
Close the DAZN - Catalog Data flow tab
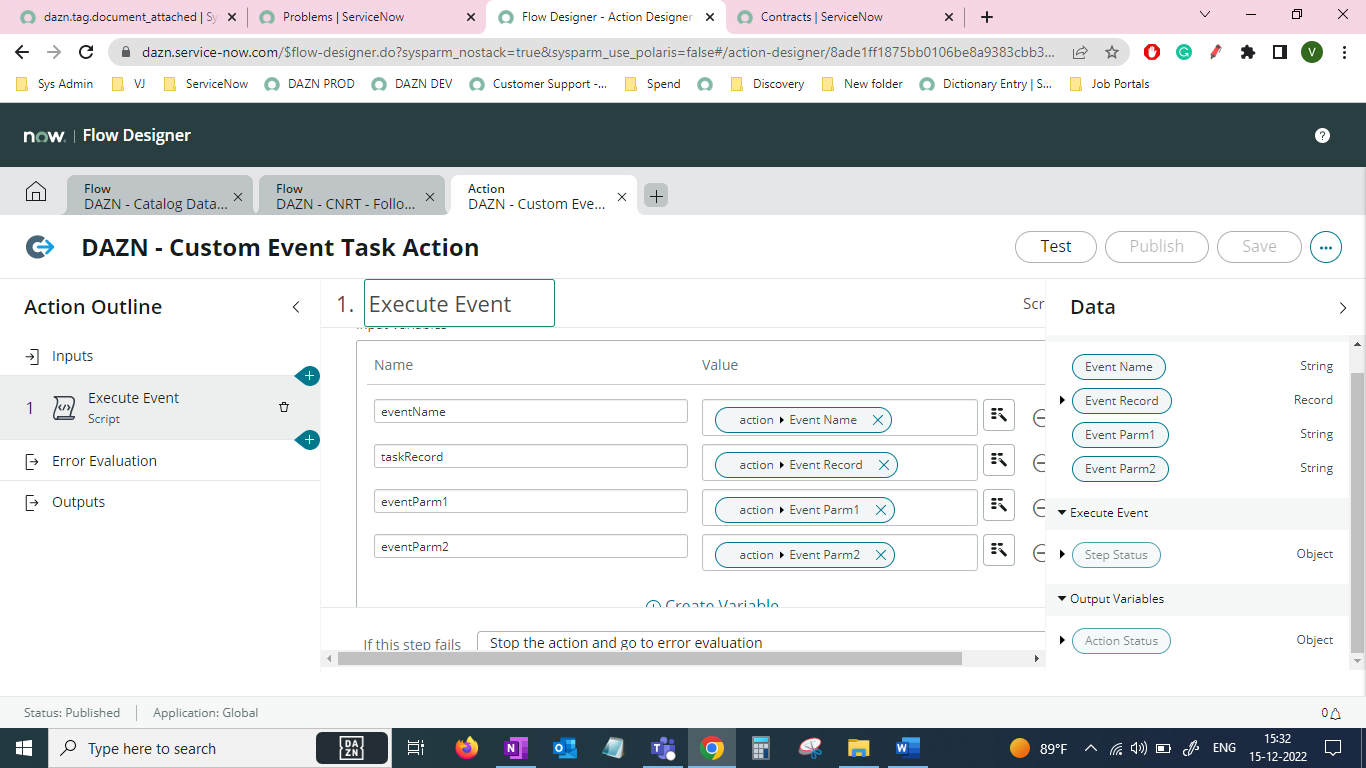coord(238,197)
